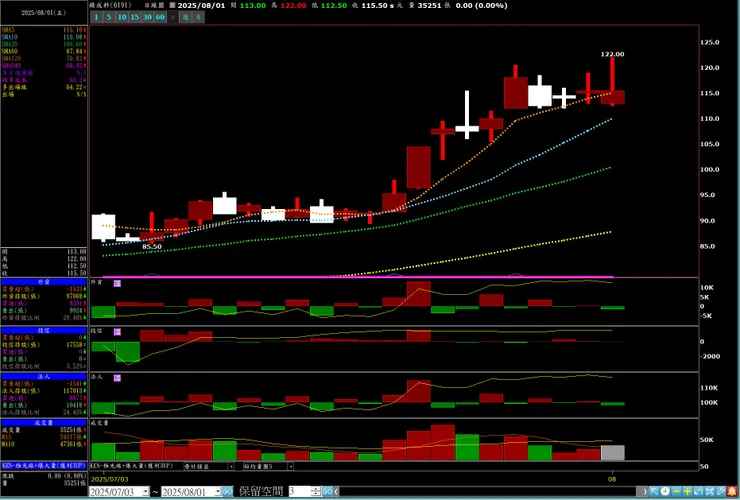Click the SMA60 value row

click(44, 51)
